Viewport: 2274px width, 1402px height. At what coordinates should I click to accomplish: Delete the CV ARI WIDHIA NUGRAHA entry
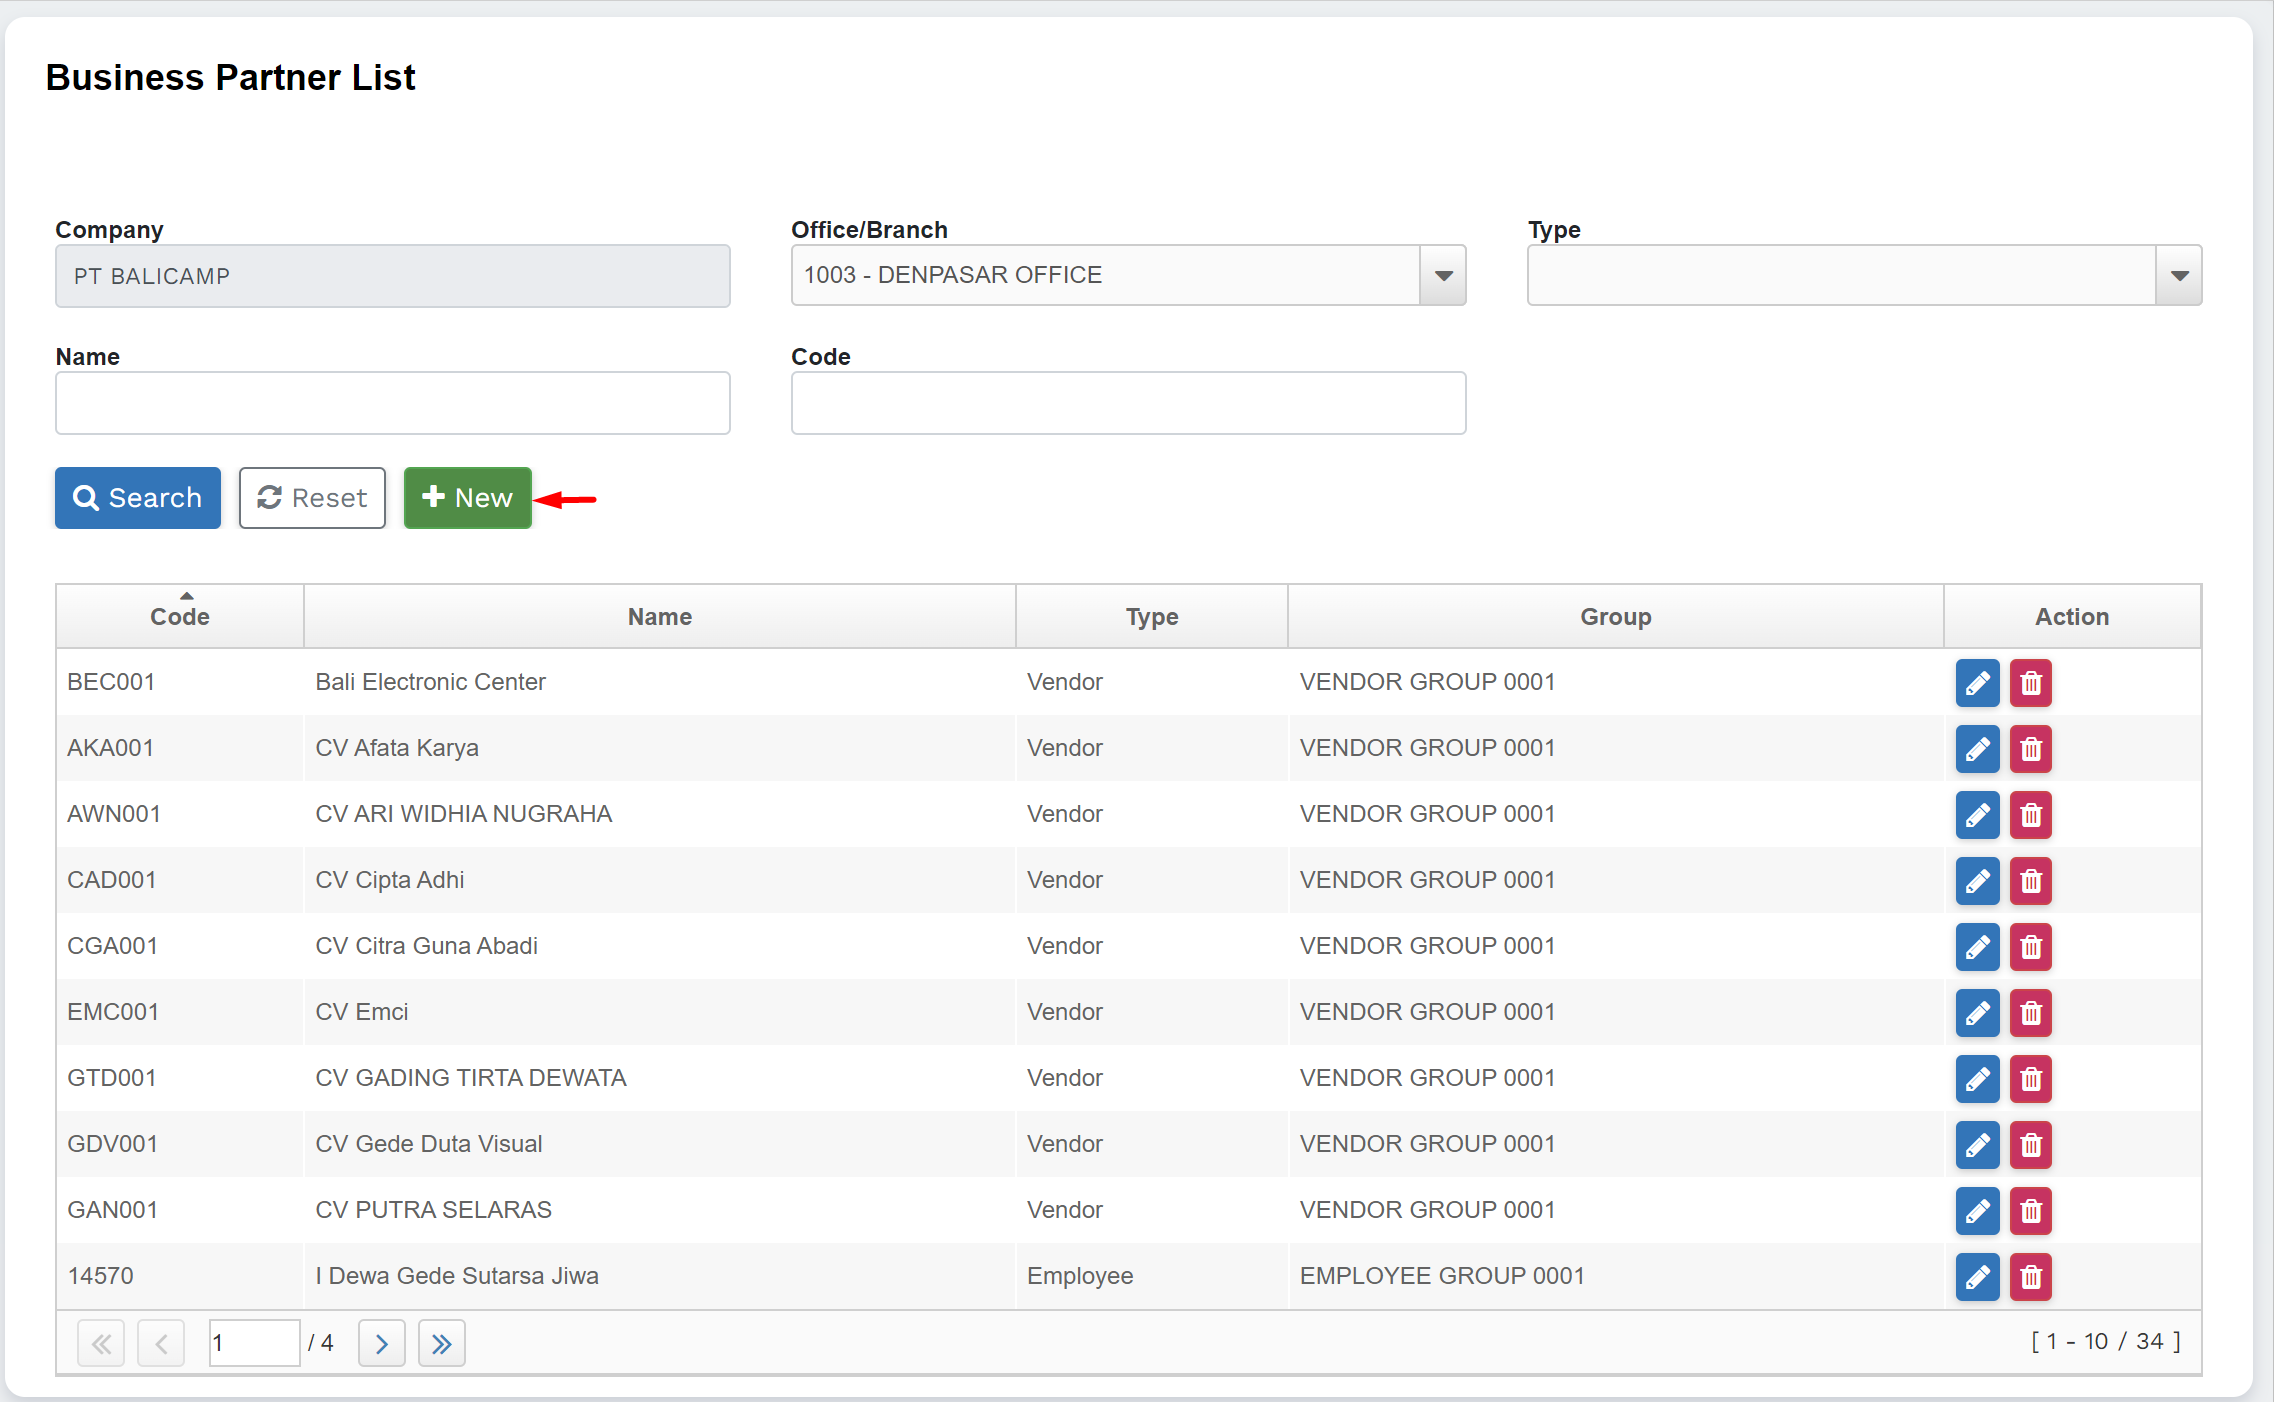pos(2030,815)
